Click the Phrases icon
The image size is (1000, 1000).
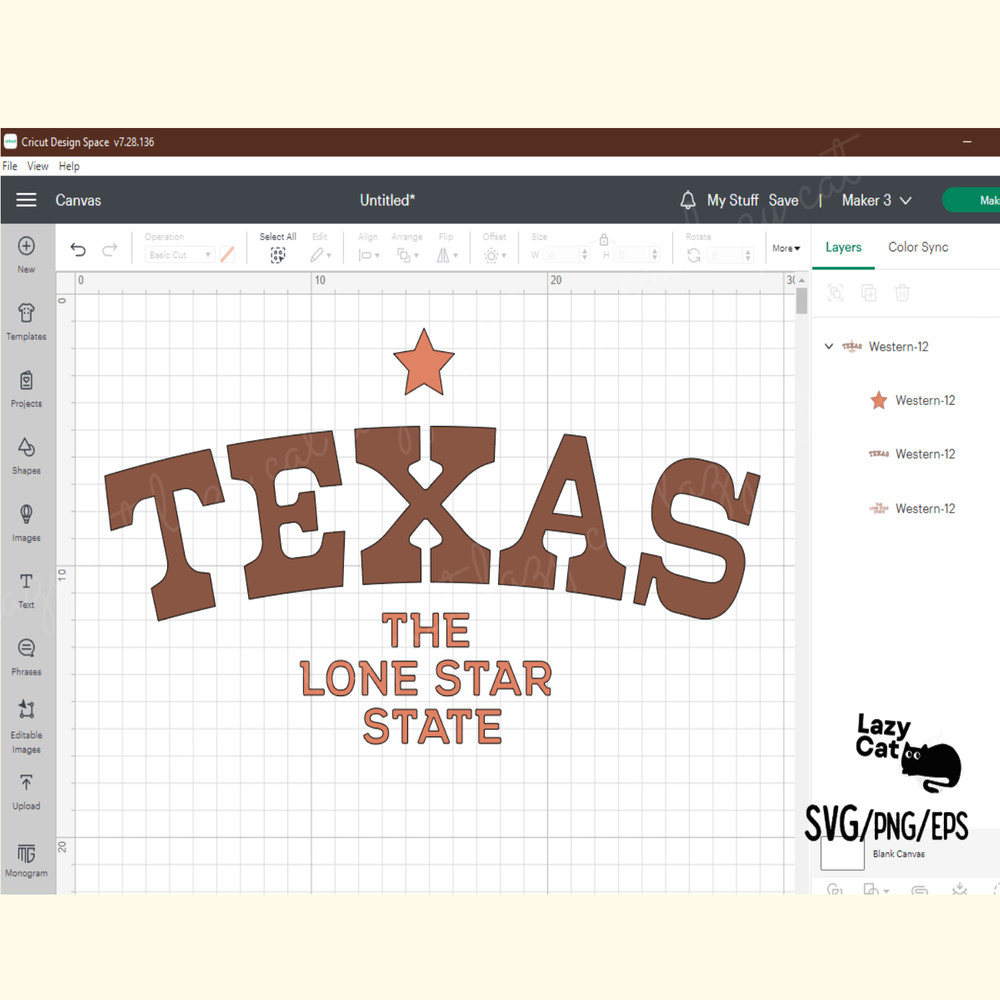point(26,655)
